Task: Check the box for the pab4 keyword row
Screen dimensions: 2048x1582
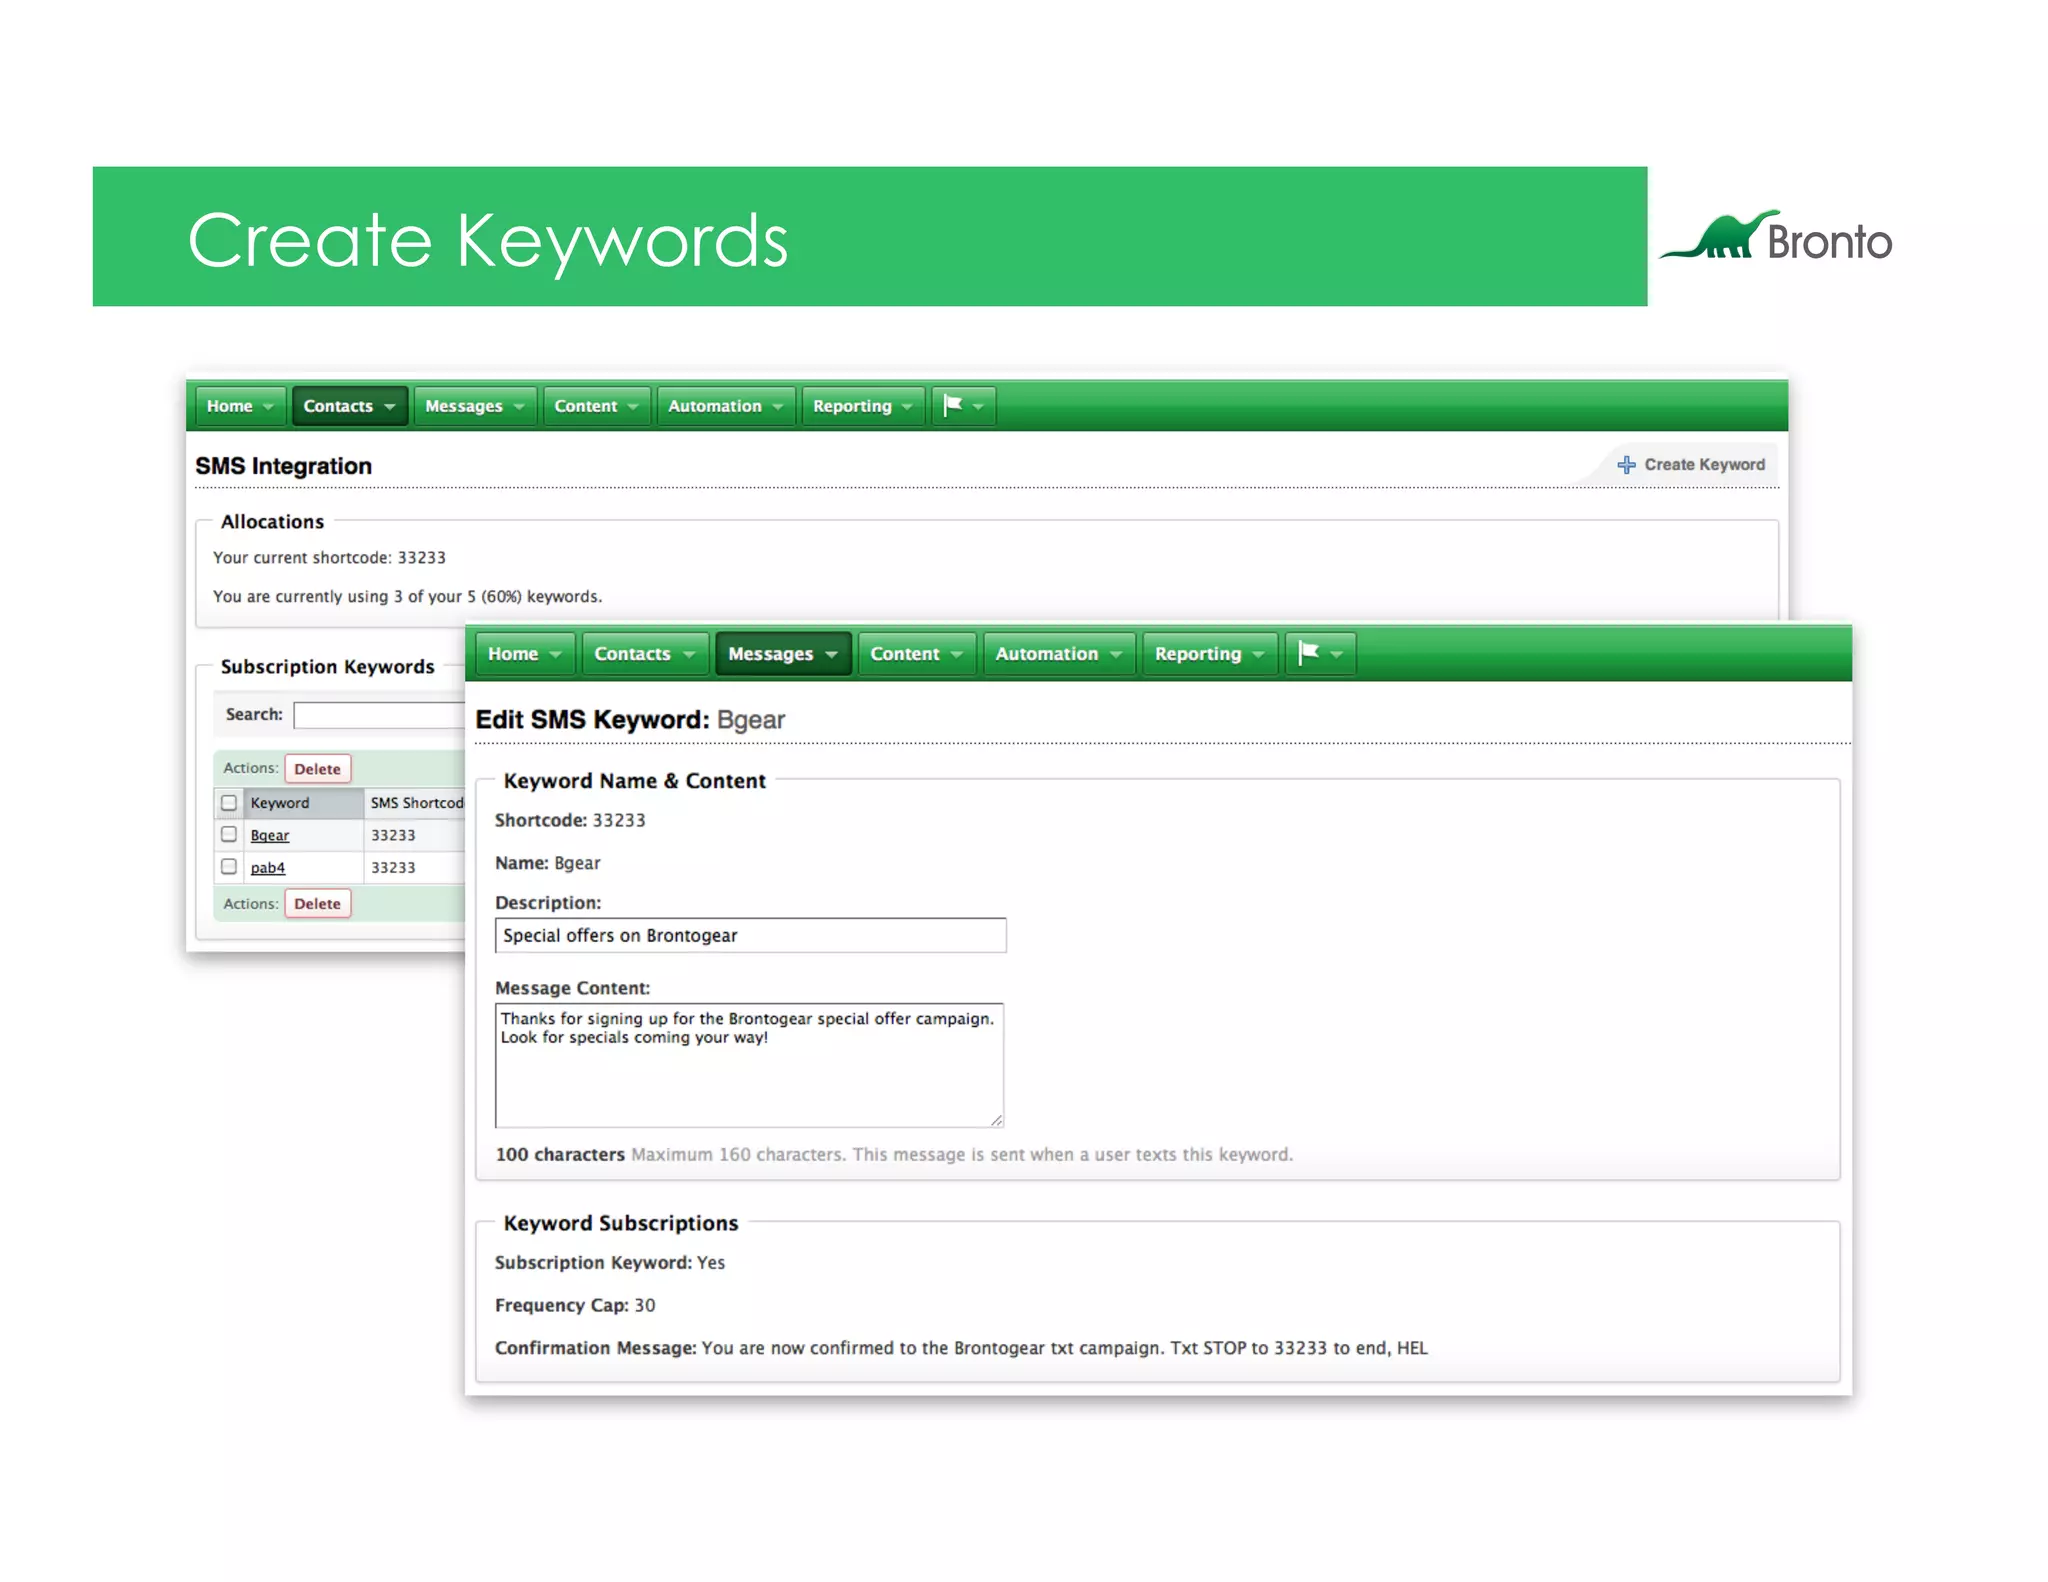Action: (x=229, y=866)
